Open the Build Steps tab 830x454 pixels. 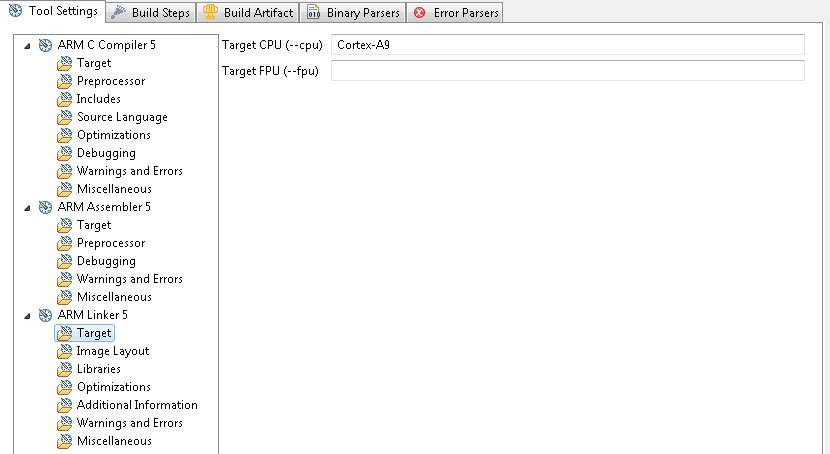151,13
